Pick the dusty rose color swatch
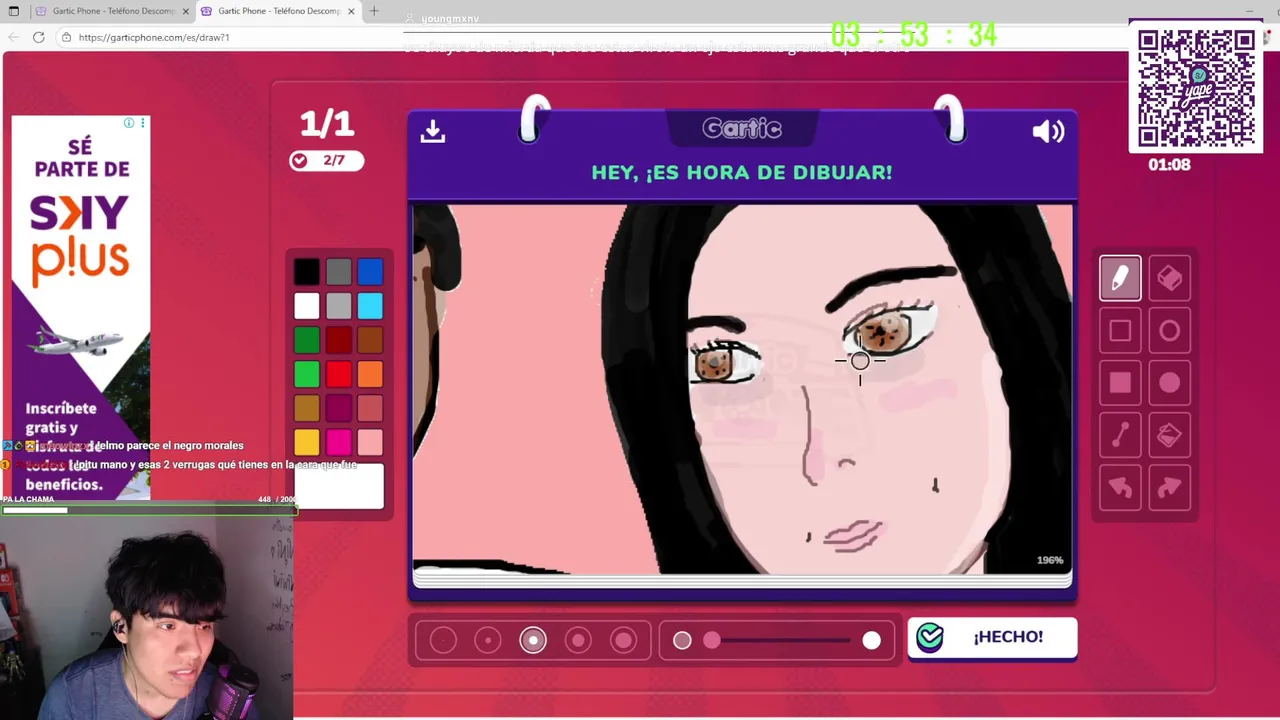The height and width of the screenshot is (720, 1280). [x=370, y=408]
